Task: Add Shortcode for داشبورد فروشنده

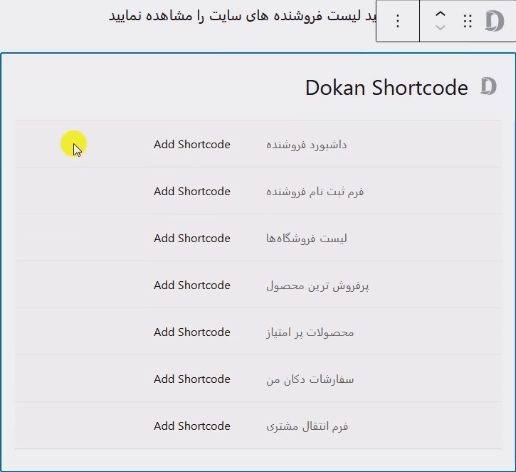Action: (x=192, y=144)
